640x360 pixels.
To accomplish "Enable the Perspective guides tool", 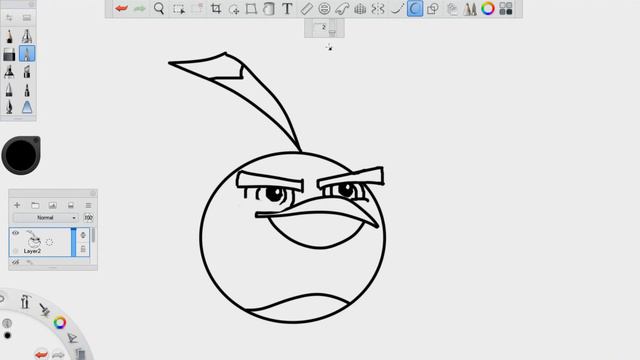I will [x=360, y=9].
